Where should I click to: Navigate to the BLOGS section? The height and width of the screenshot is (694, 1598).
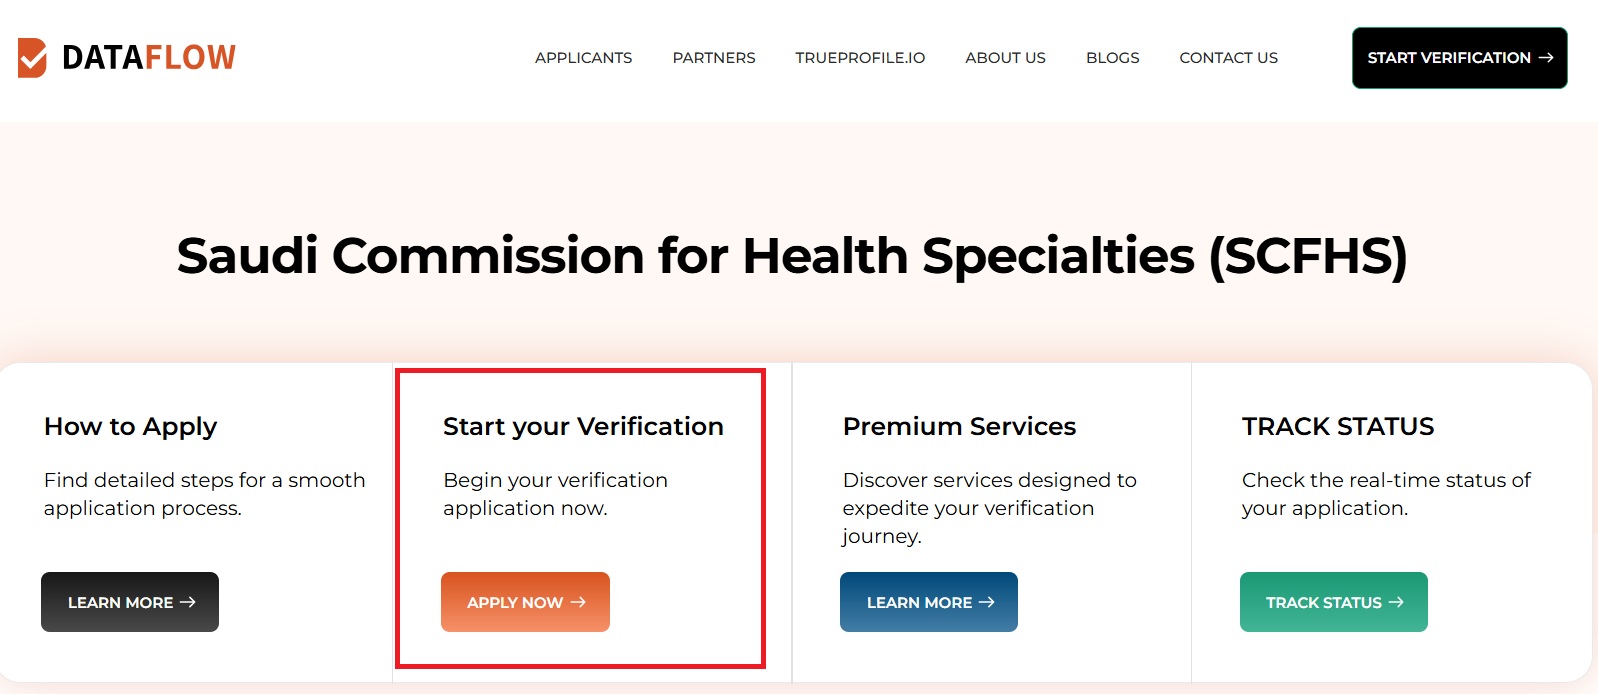(1111, 58)
